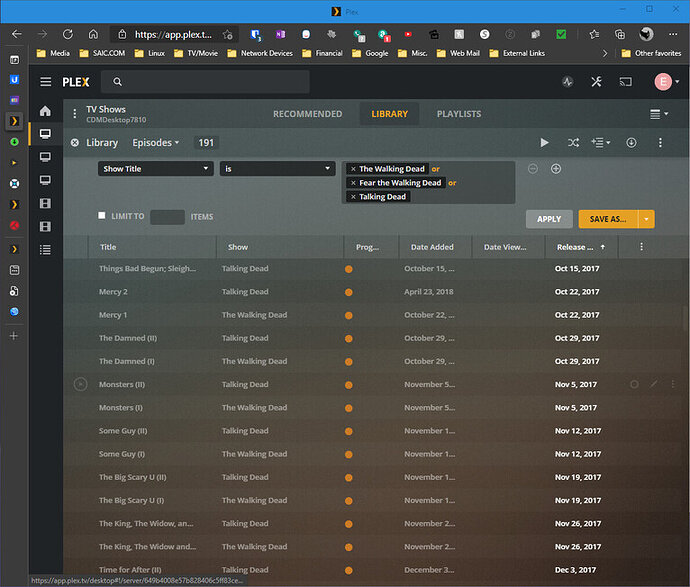The width and height of the screenshot is (690, 587).
Task: Click the unwatched dot for Some Guy (I)
Action: click(x=349, y=455)
